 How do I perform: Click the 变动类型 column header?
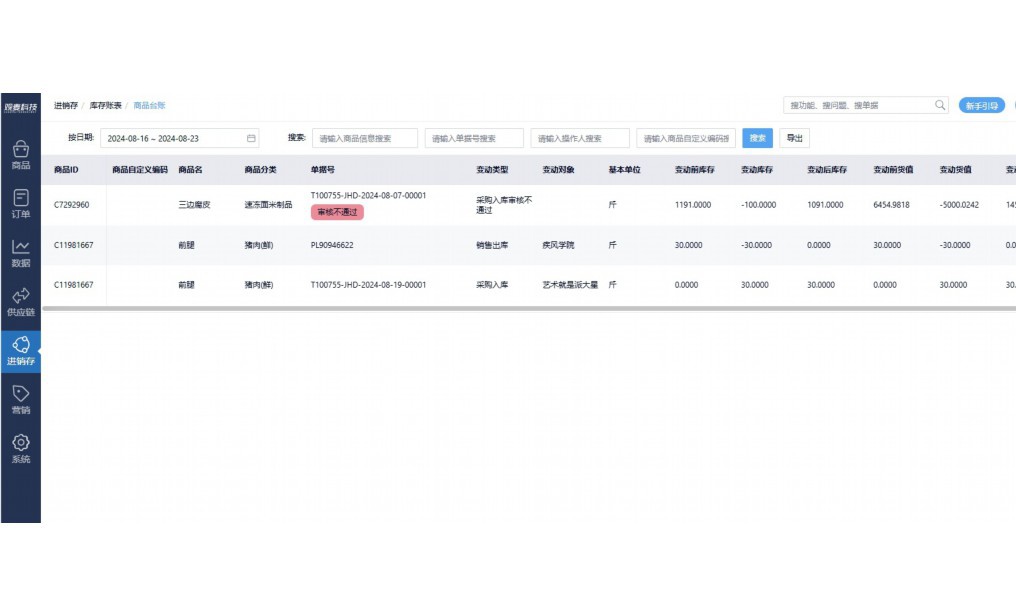coord(492,170)
